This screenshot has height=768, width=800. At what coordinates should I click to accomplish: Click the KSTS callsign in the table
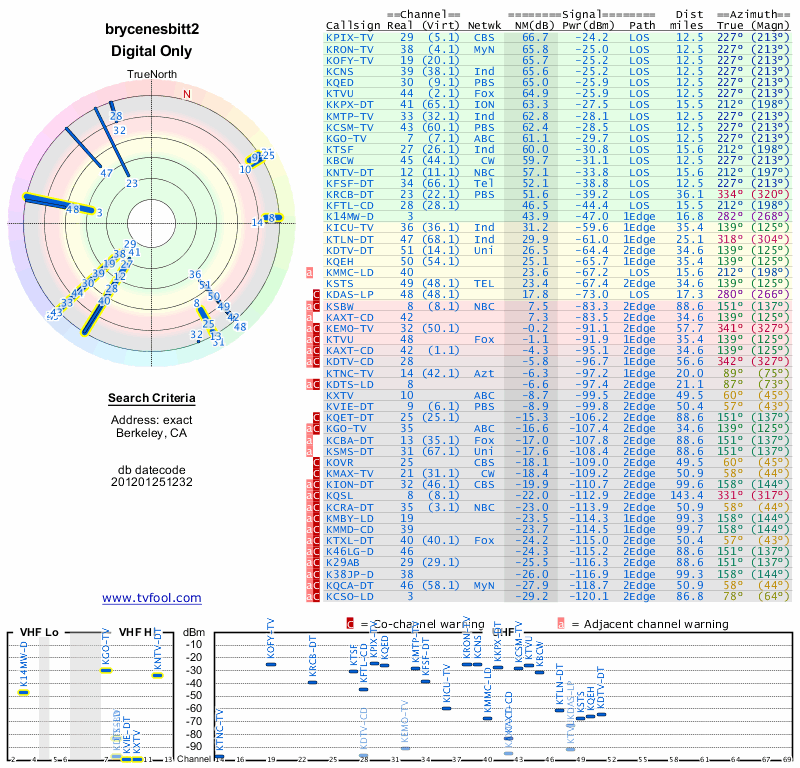tap(340, 283)
